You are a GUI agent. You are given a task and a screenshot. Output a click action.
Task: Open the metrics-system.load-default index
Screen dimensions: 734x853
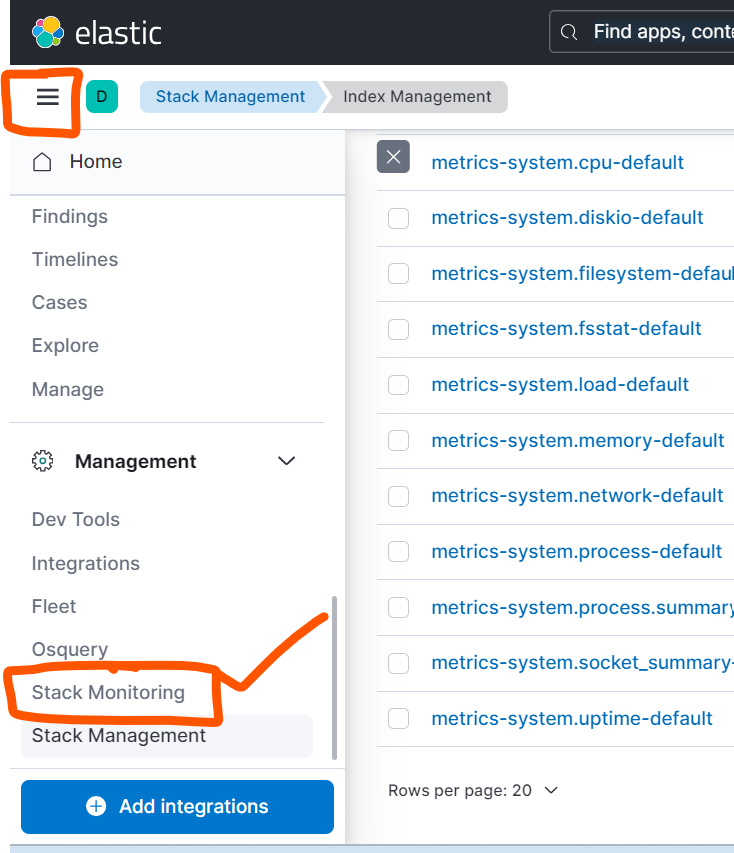point(560,385)
